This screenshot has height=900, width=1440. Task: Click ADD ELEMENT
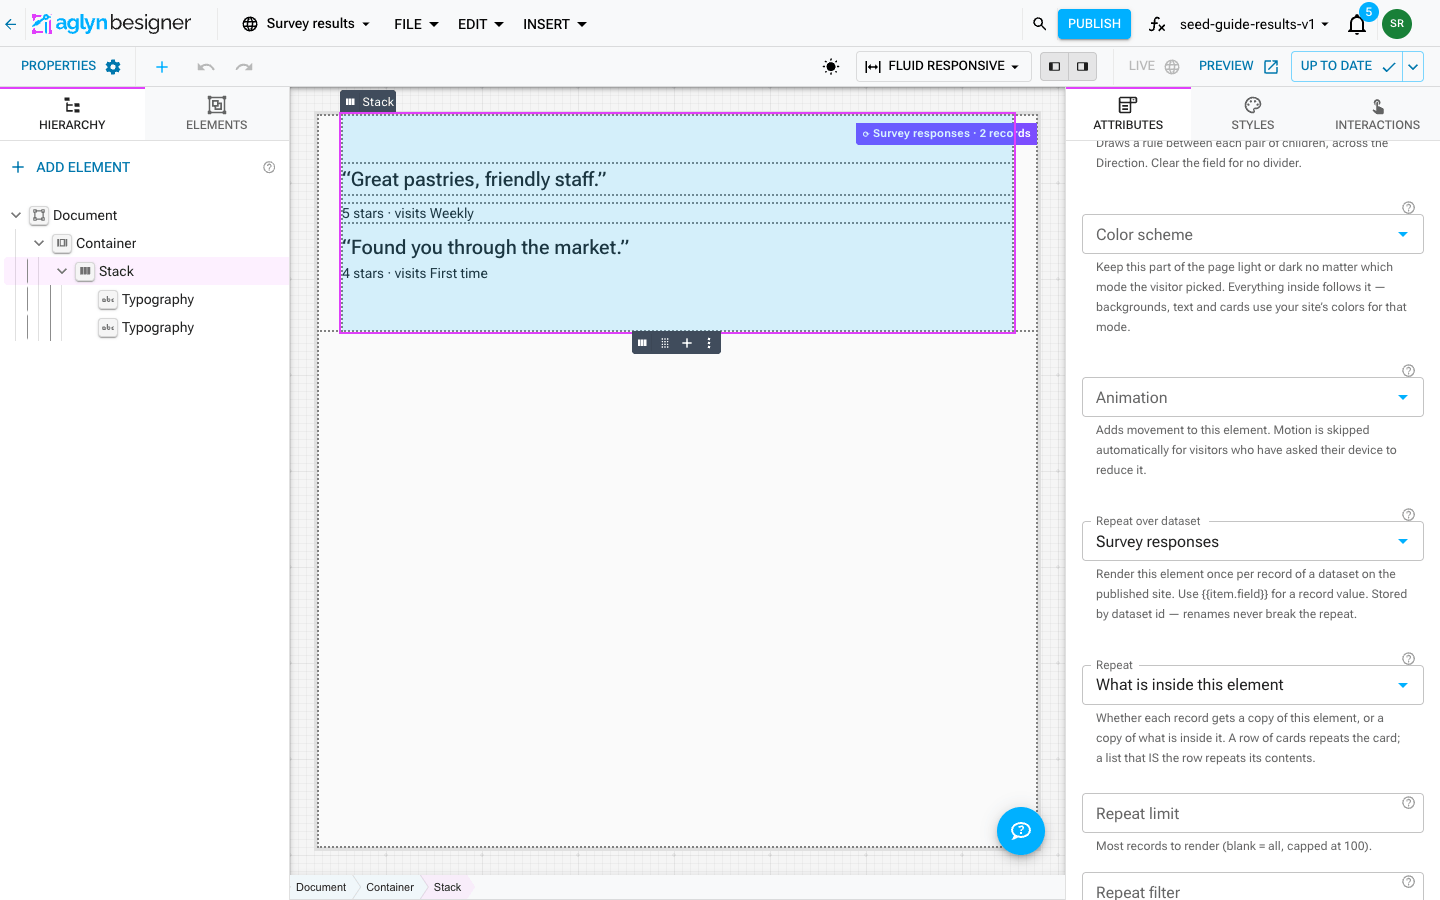pyautogui.click(x=70, y=167)
